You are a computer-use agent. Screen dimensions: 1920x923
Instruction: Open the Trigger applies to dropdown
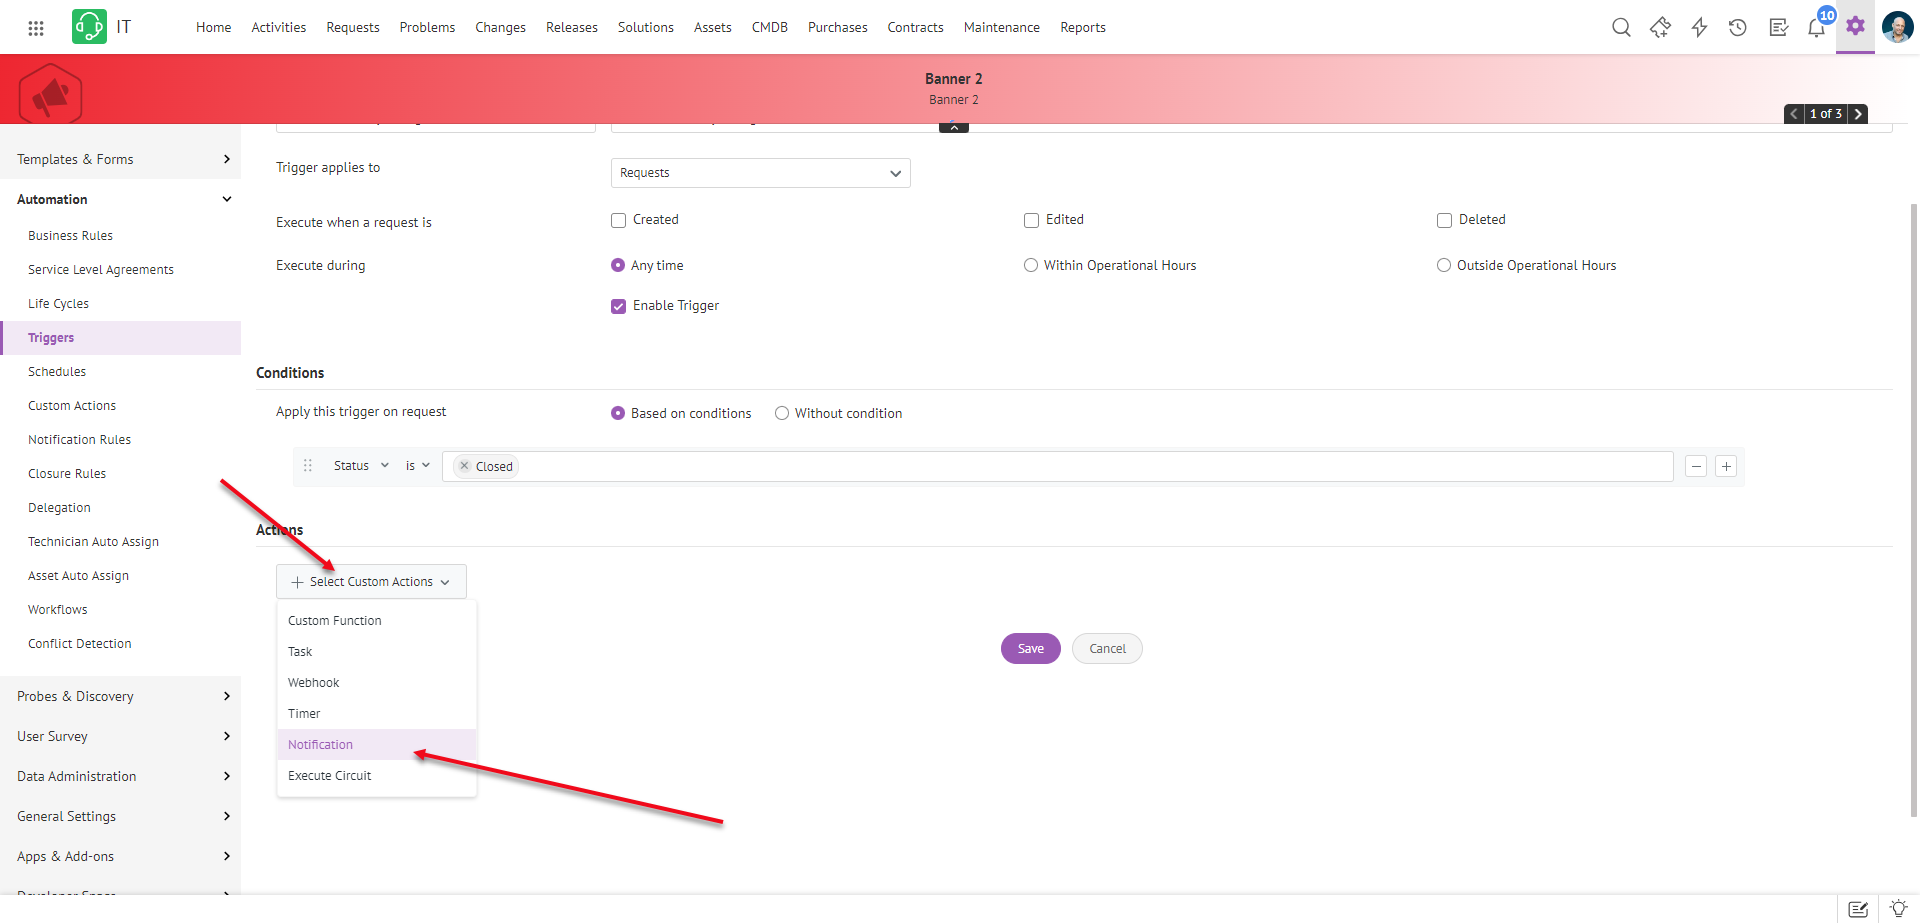760,173
